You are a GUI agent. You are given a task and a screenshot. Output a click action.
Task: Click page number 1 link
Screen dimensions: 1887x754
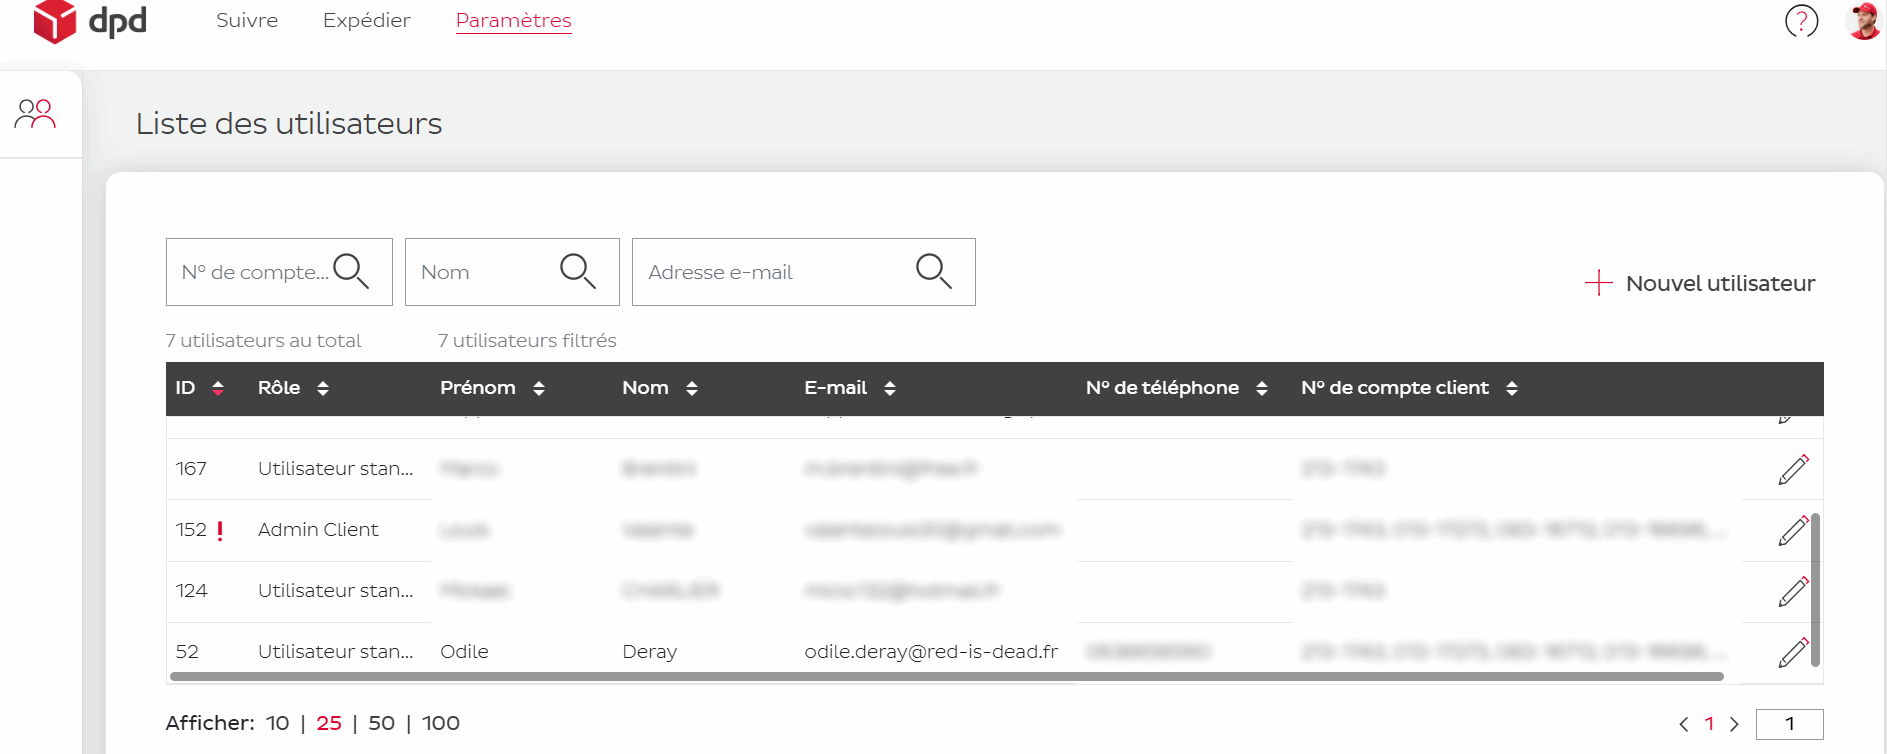1709,724
